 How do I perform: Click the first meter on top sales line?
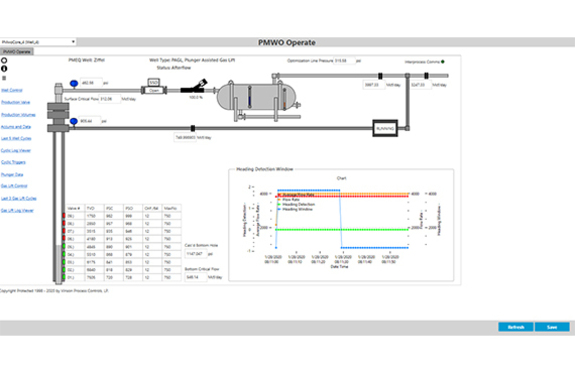pos(380,76)
